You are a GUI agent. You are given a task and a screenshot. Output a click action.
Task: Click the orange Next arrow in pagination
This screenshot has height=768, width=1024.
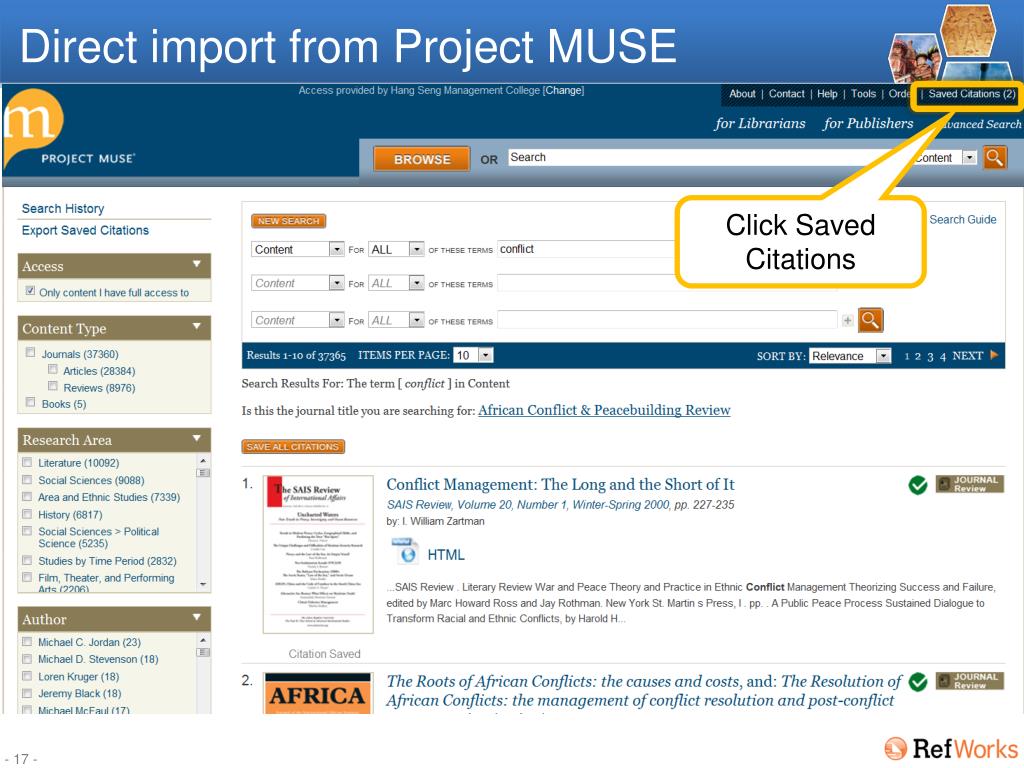(994, 355)
